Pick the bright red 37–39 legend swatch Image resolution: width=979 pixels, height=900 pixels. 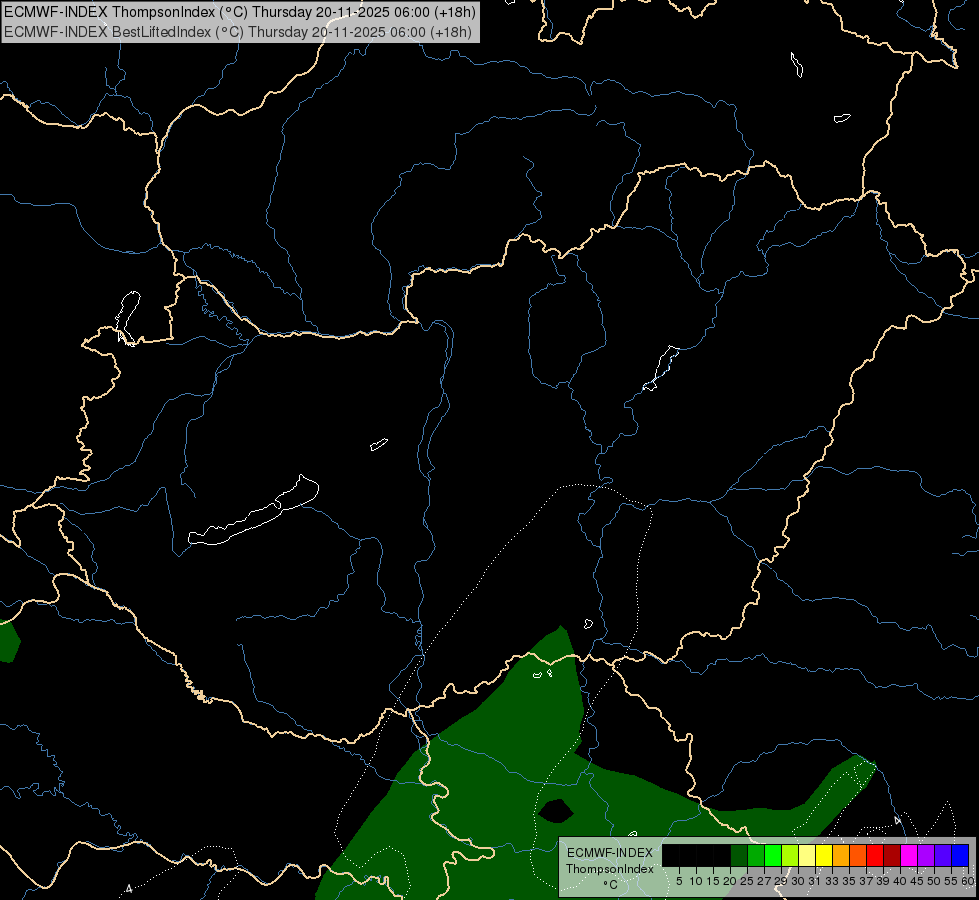[875, 855]
